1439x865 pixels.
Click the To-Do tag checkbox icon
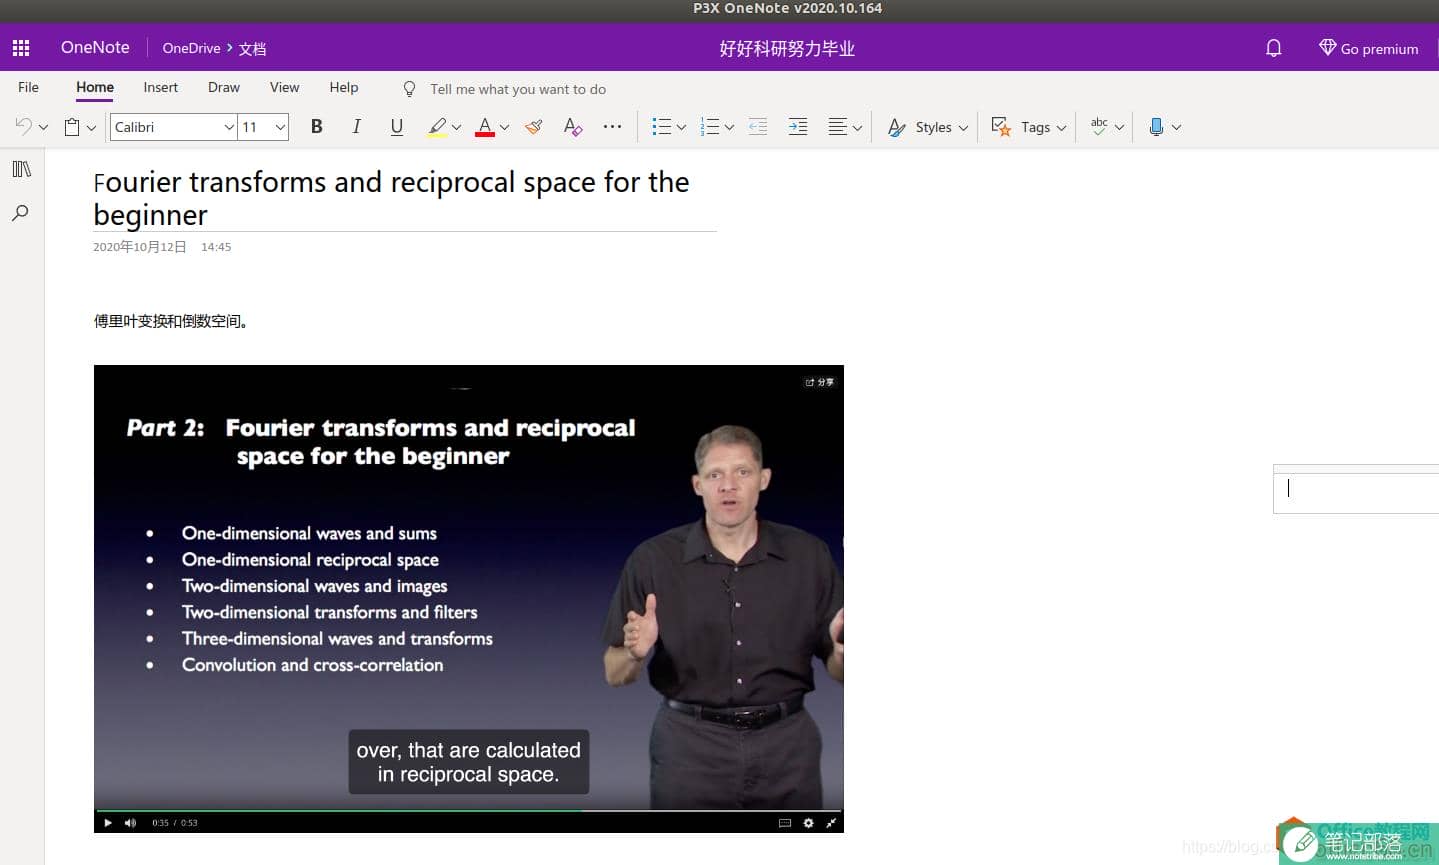[x=1001, y=126]
